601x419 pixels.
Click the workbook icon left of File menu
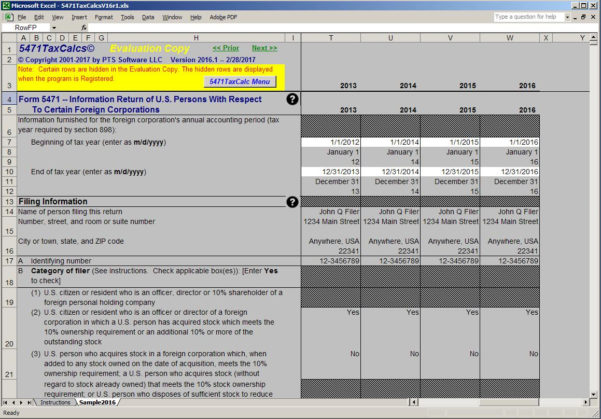point(8,17)
